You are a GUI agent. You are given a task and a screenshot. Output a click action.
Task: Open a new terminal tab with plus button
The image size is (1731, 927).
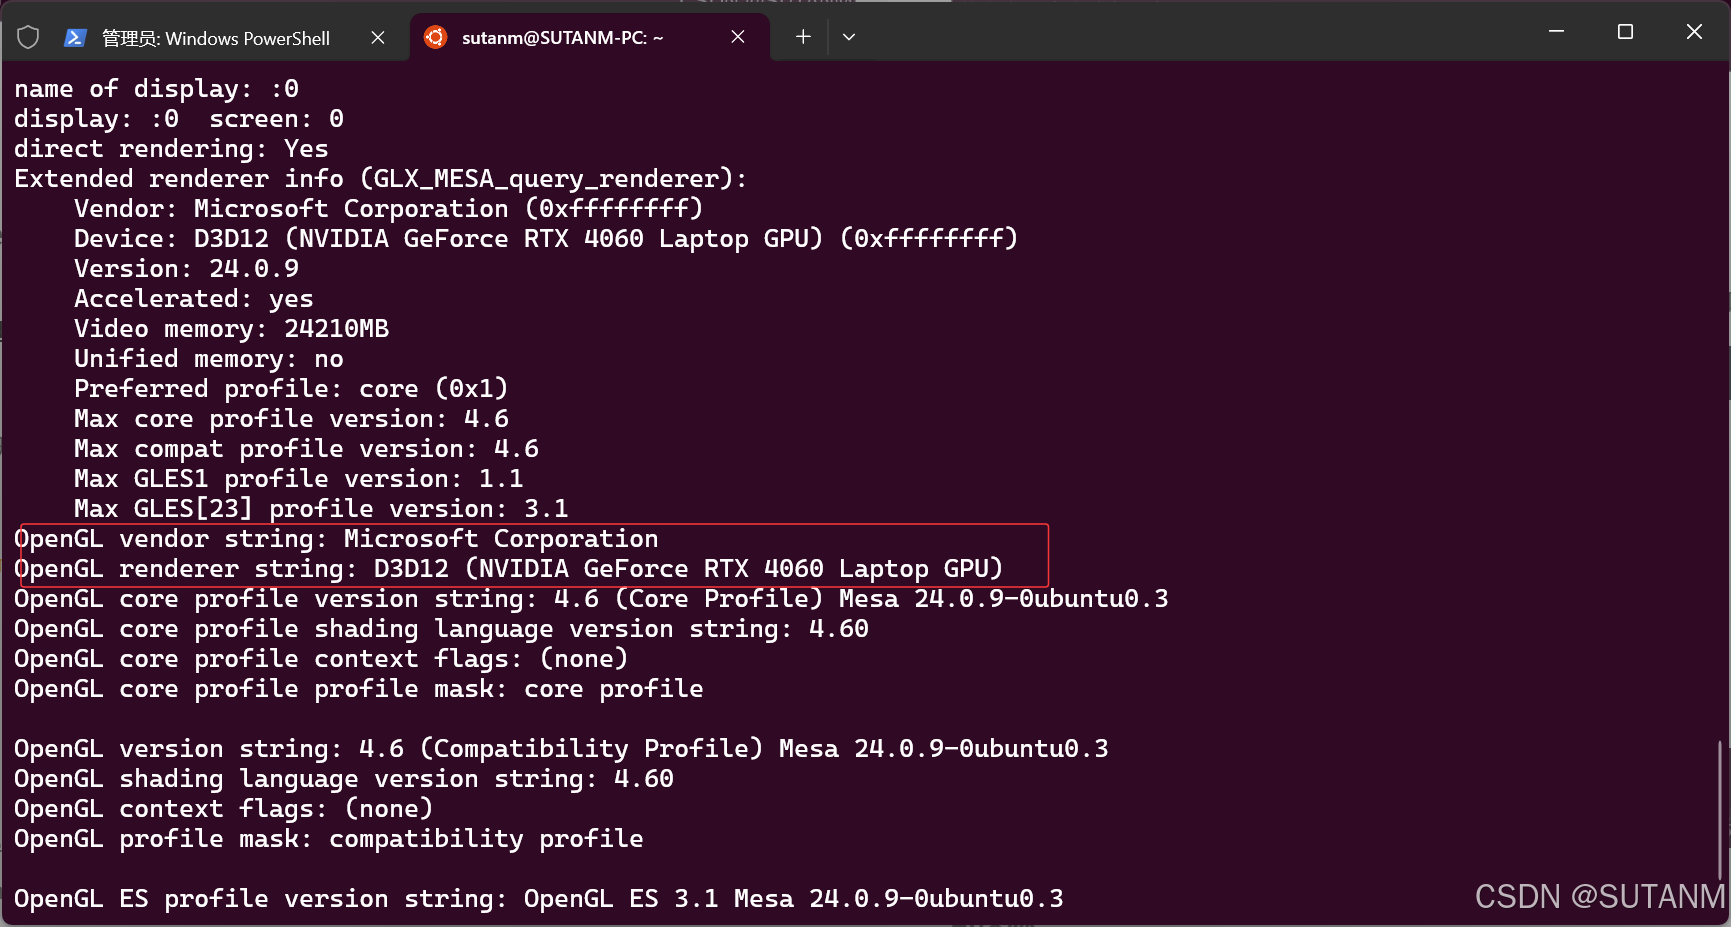pyautogui.click(x=803, y=37)
